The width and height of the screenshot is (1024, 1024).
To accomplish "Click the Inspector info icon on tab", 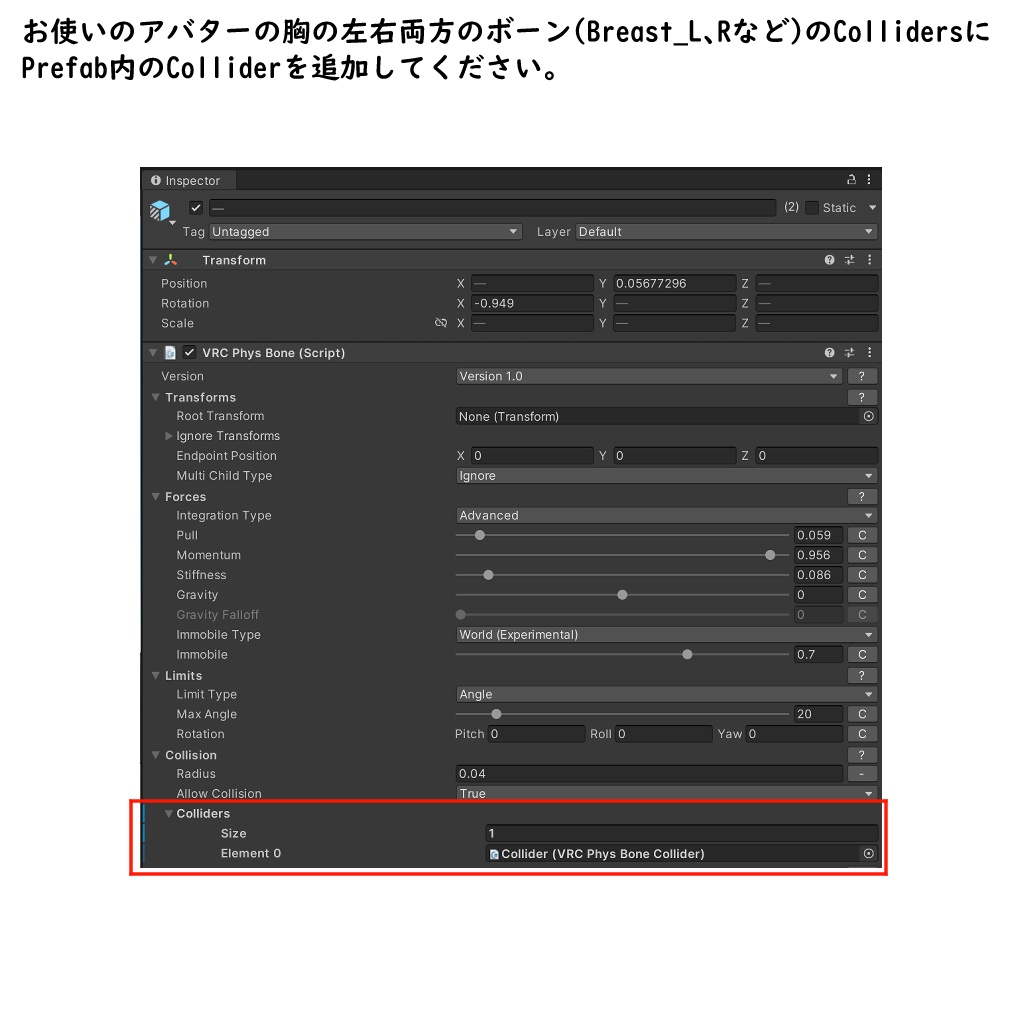I will pyautogui.click(x=155, y=180).
